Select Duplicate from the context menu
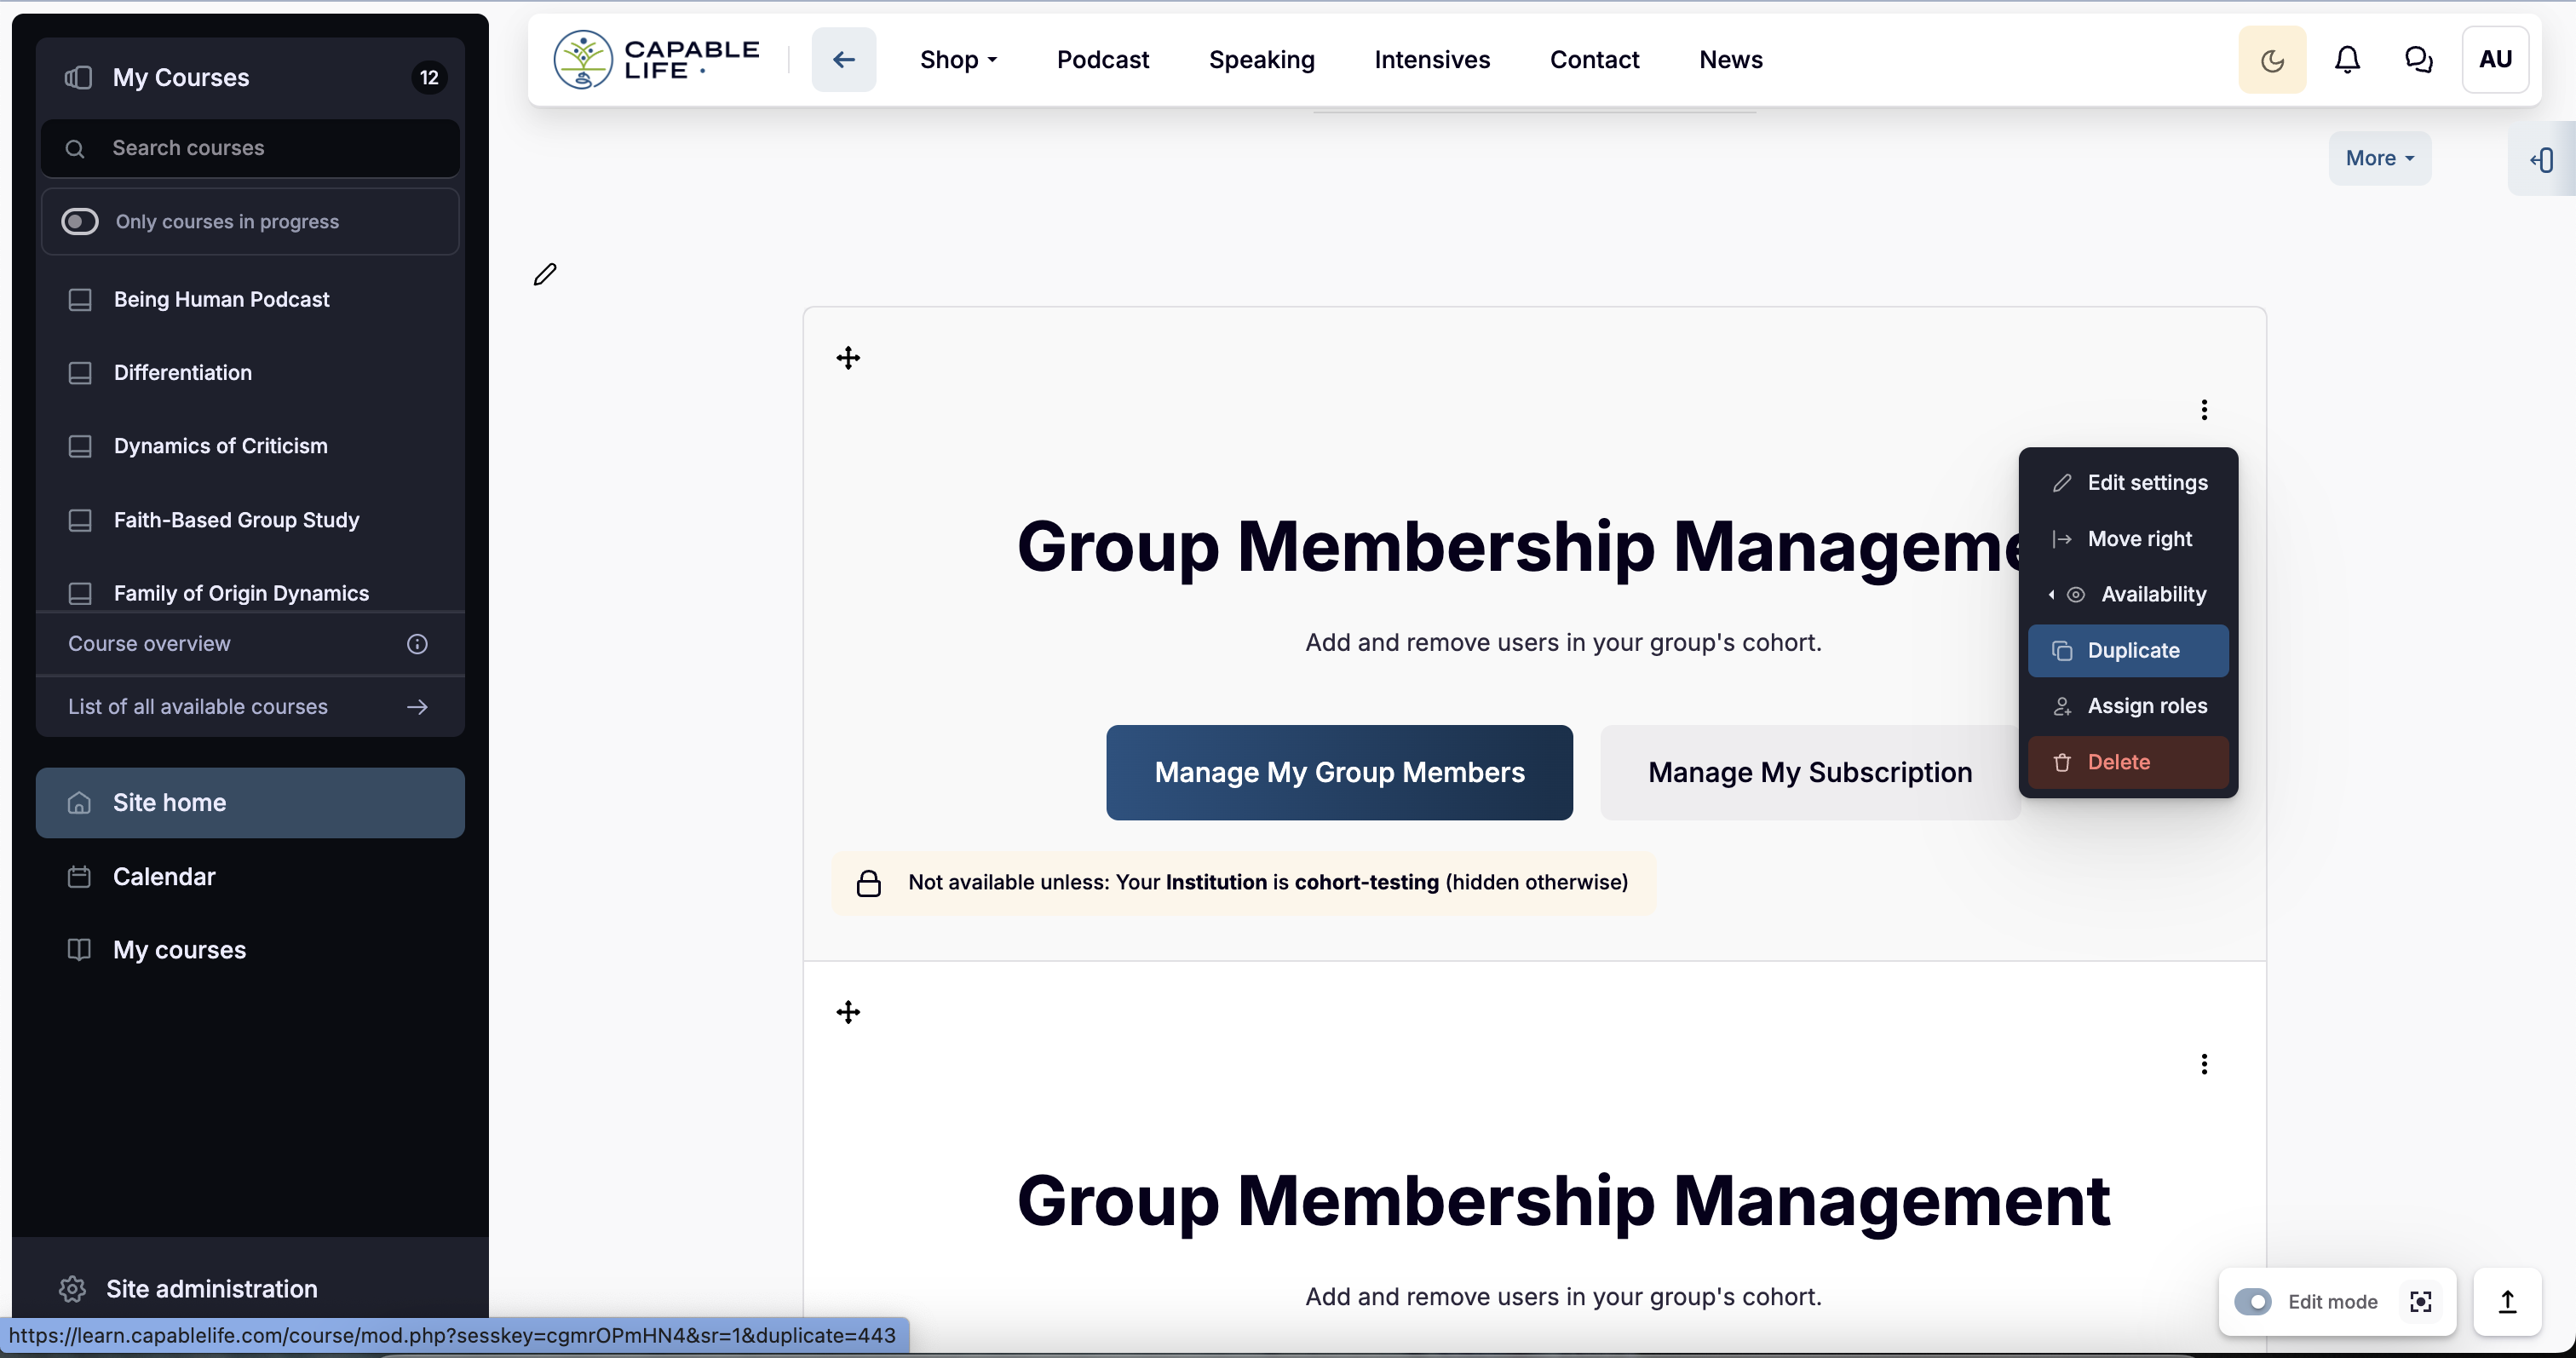Image resolution: width=2576 pixels, height=1358 pixels. pyautogui.click(x=2131, y=650)
